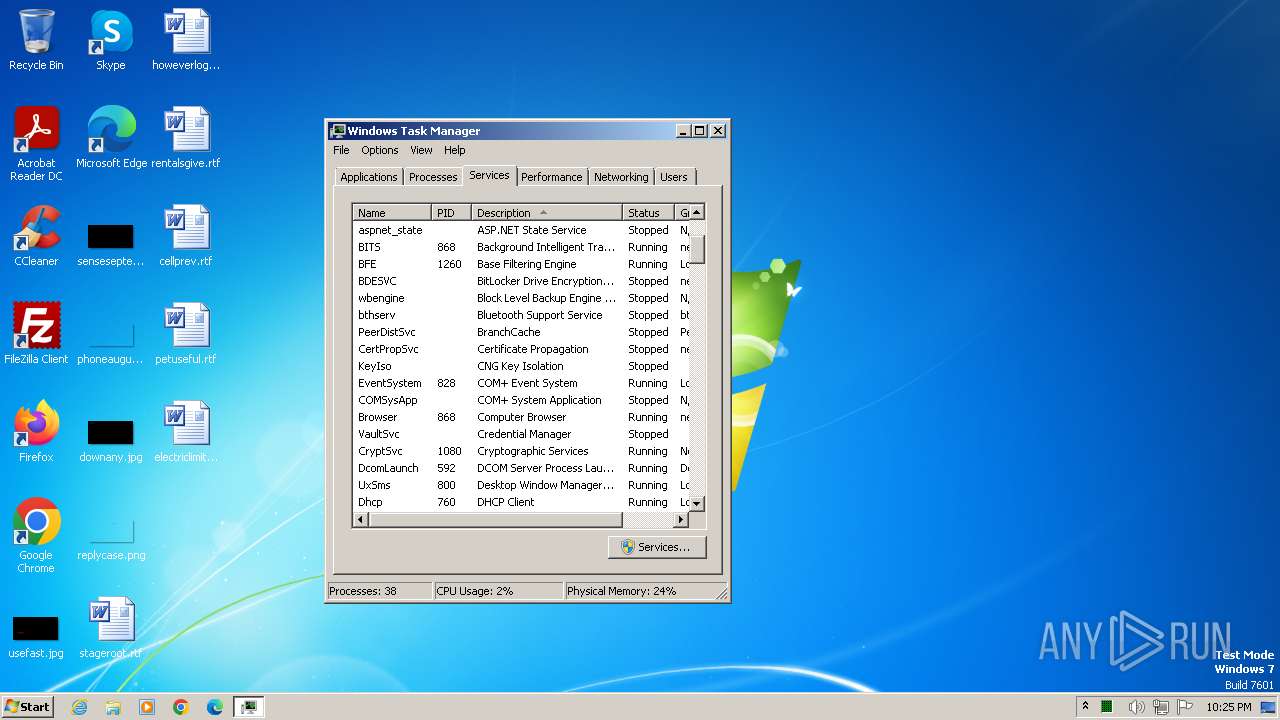1280x720 pixels.
Task: Select the COMSysApp service row
Action: 521,400
